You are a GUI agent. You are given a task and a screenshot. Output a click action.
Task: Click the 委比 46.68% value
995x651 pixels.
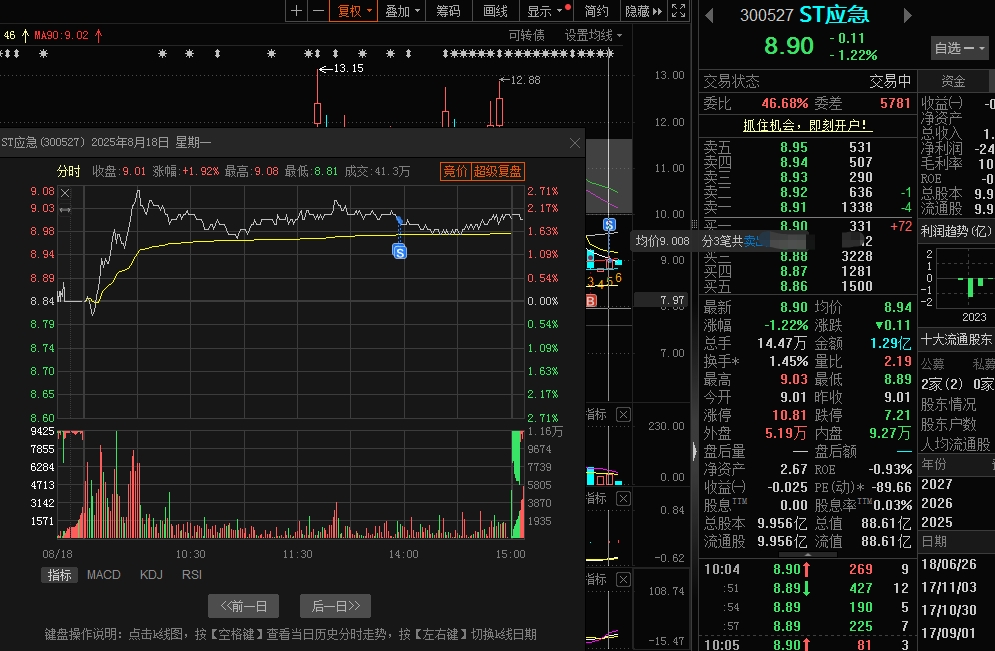[x=784, y=103]
